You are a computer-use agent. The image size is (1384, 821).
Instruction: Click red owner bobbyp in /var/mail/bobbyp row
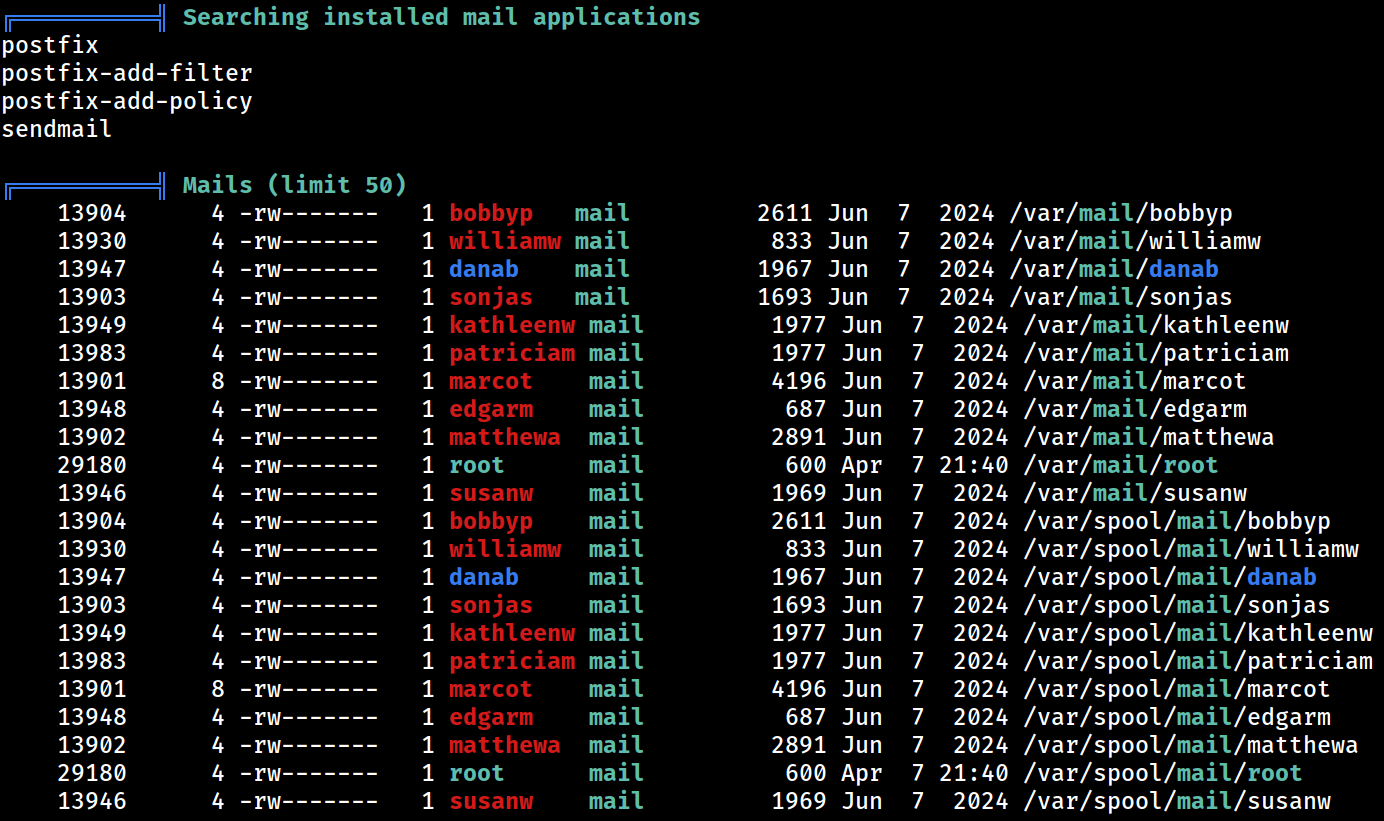pyautogui.click(x=491, y=213)
